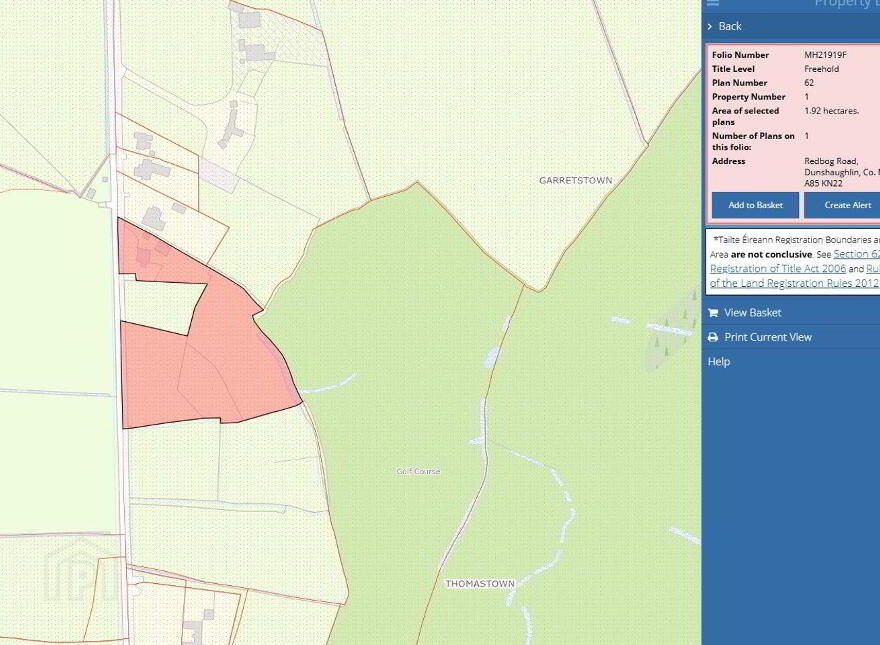The image size is (880, 645).
Task: Open Registration of Title Act 2006 link
Action: click(778, 268)
